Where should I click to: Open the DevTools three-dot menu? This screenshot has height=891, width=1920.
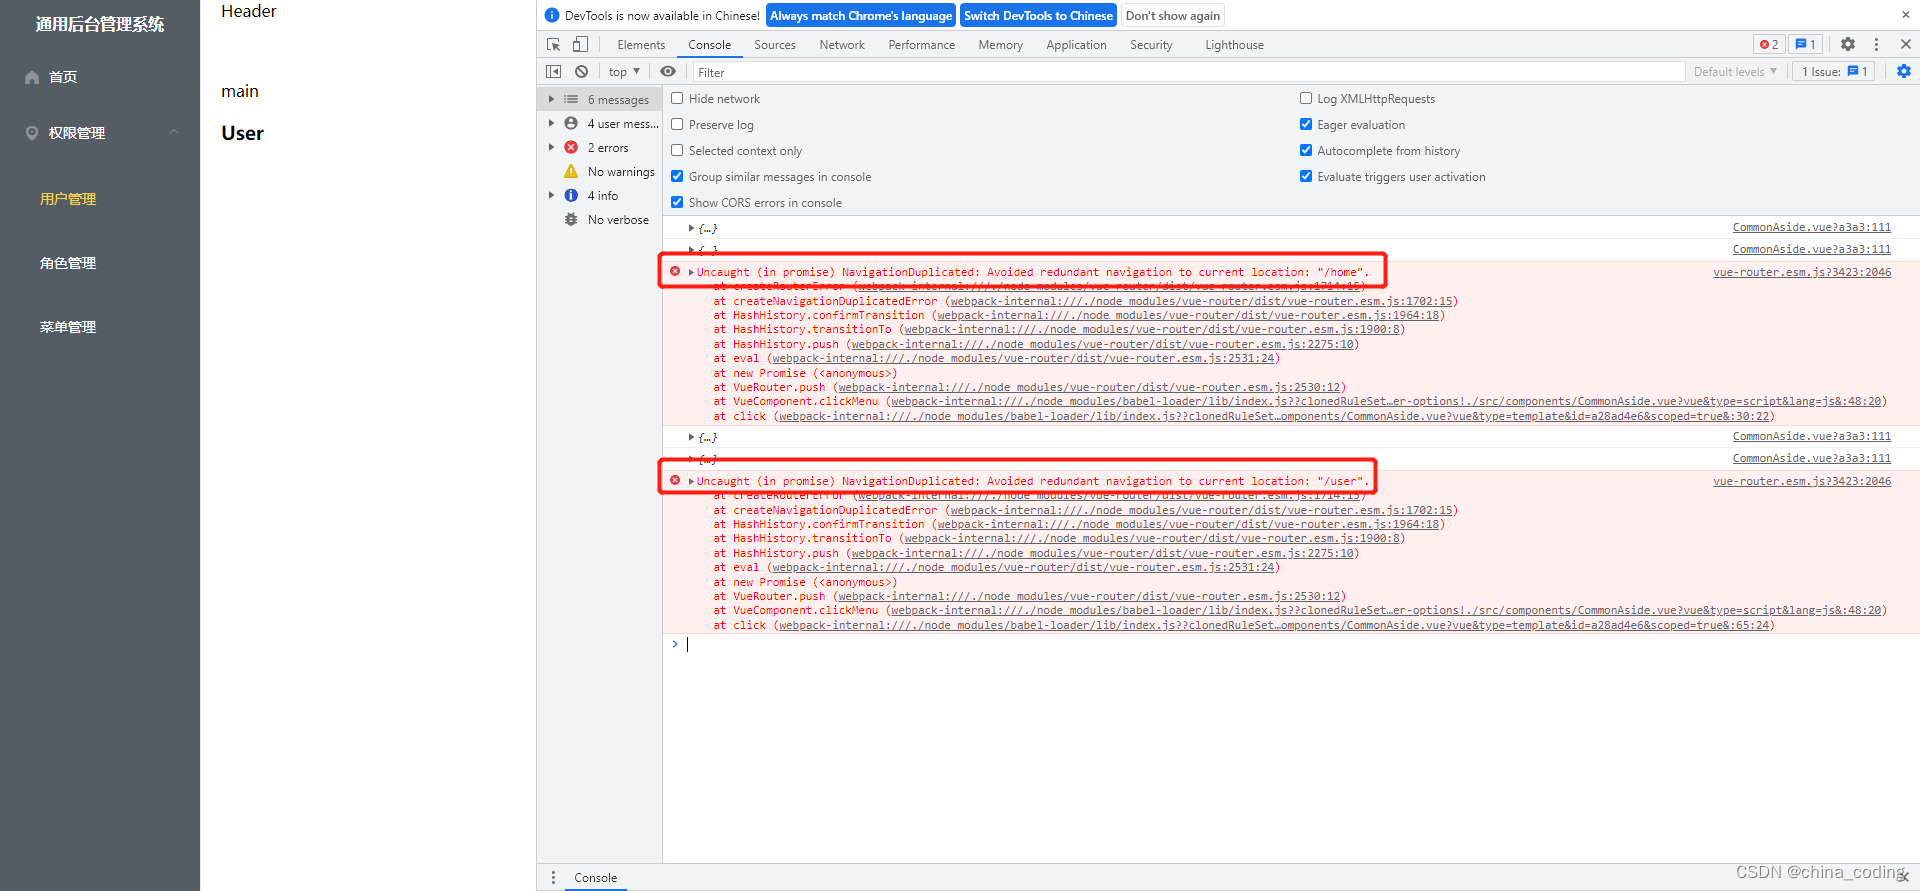tap(1876, 45)
